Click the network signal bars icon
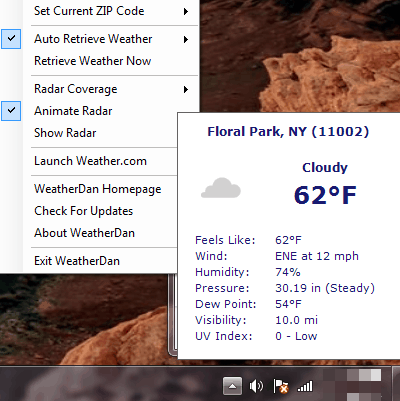This screenshot has height=401, width=400. pyautogui.click(x=305, y=386)
